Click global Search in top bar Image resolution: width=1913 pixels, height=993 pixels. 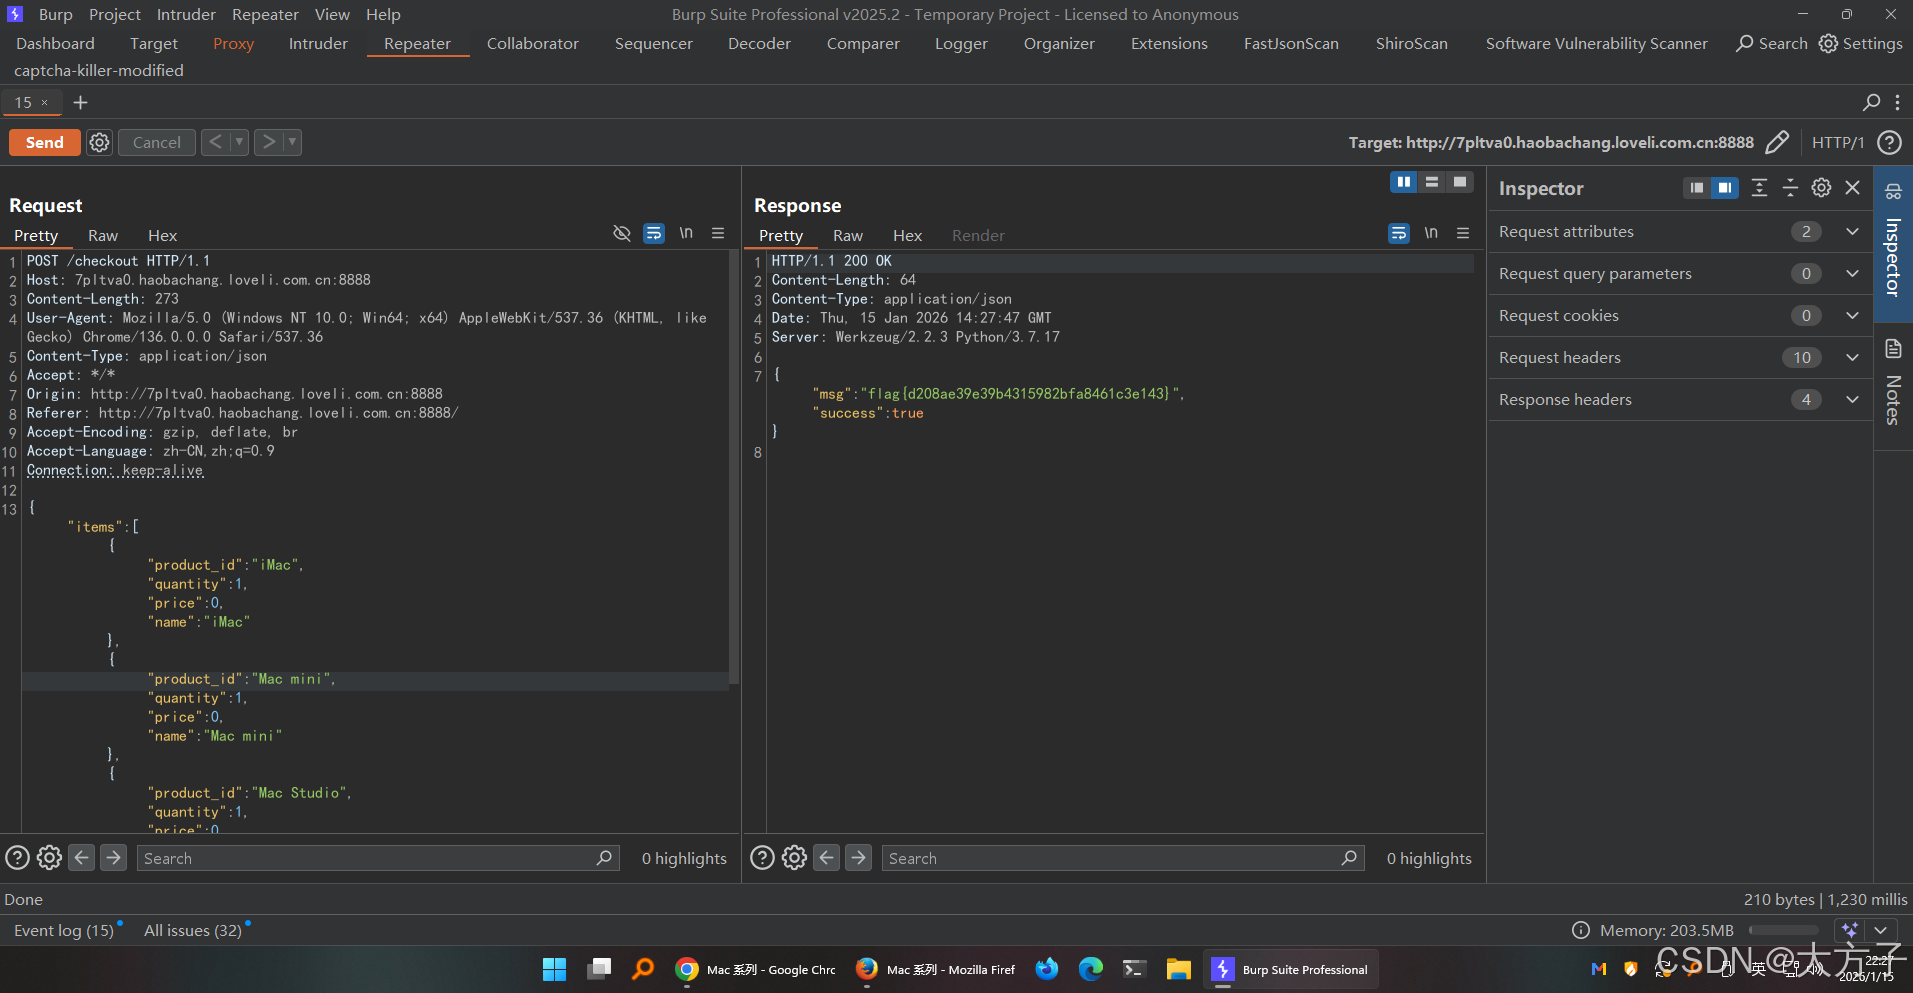tap(1772, 44)
